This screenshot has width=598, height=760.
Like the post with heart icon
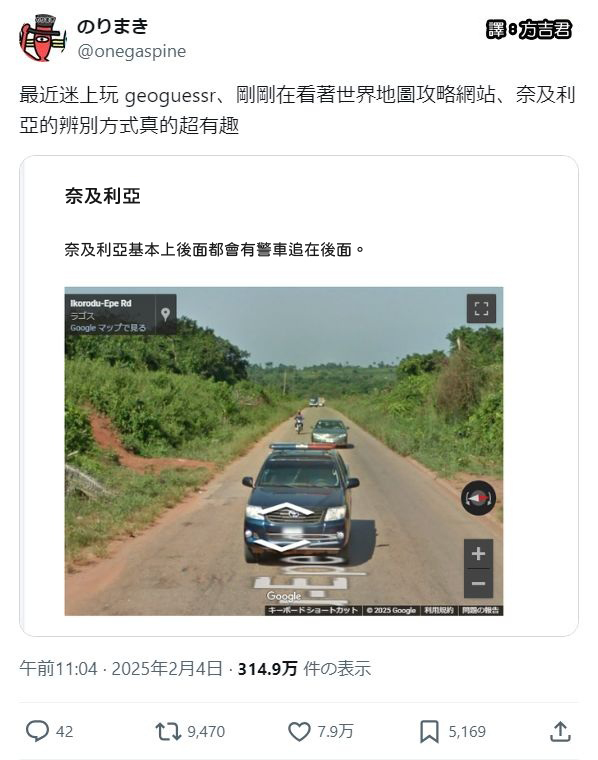[299, 731]
